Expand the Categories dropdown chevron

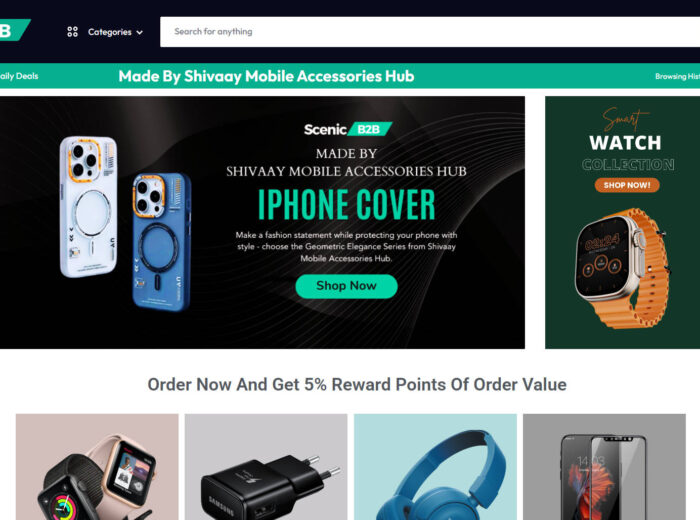pos(140,33)
